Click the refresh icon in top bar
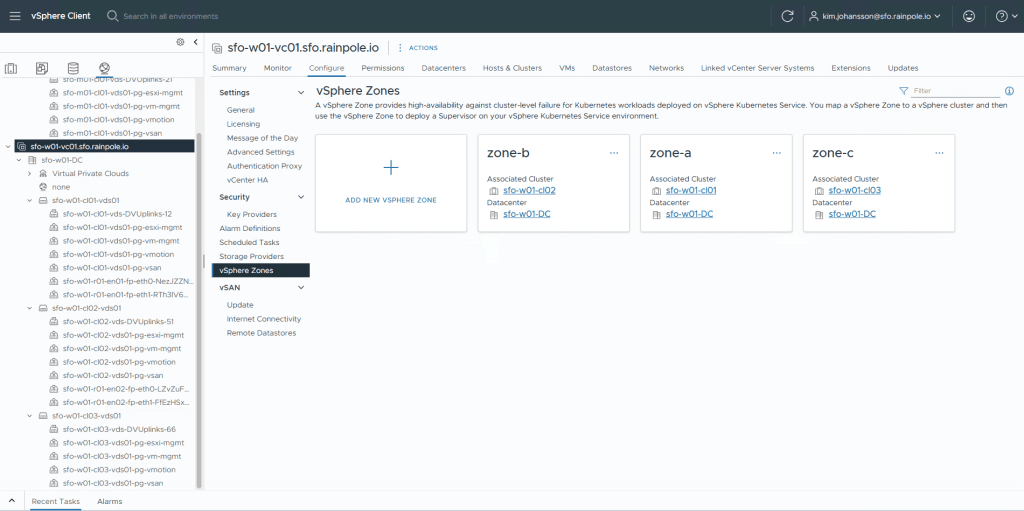The height and width of the screenshot is (511, 1024). [x=787, y=16]
